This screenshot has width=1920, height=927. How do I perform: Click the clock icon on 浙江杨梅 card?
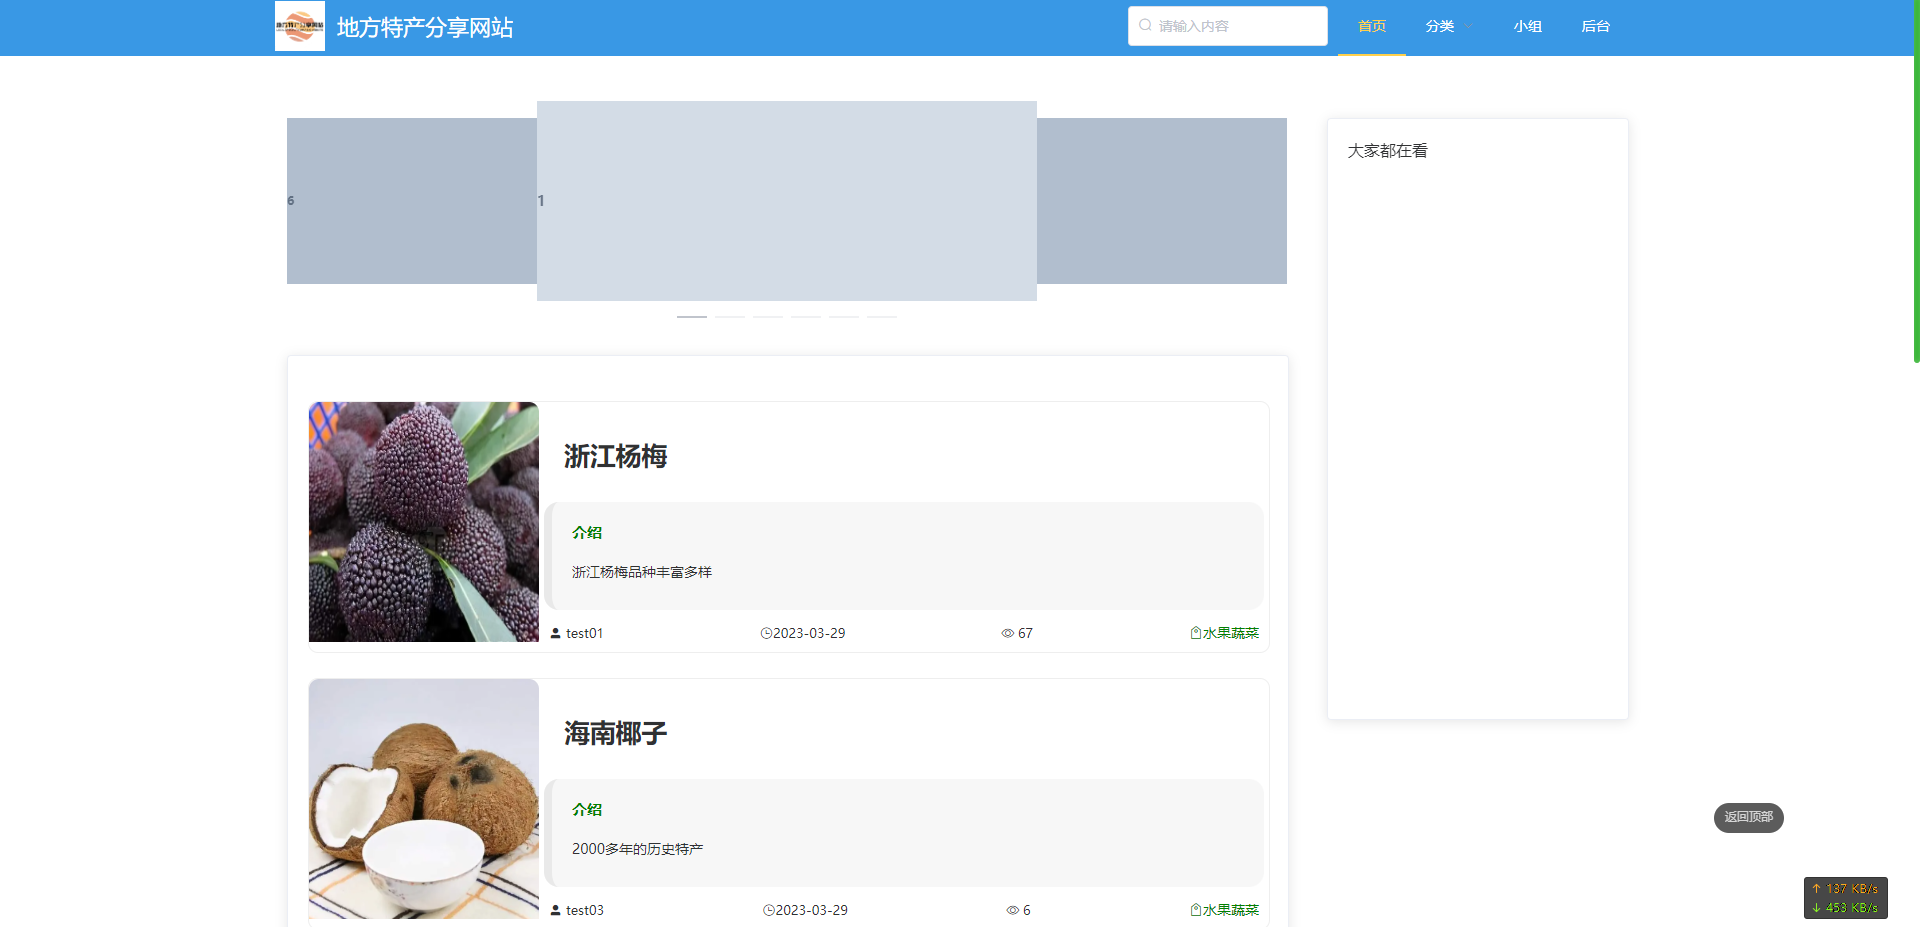pyautogui.click(x=766, y=633)
